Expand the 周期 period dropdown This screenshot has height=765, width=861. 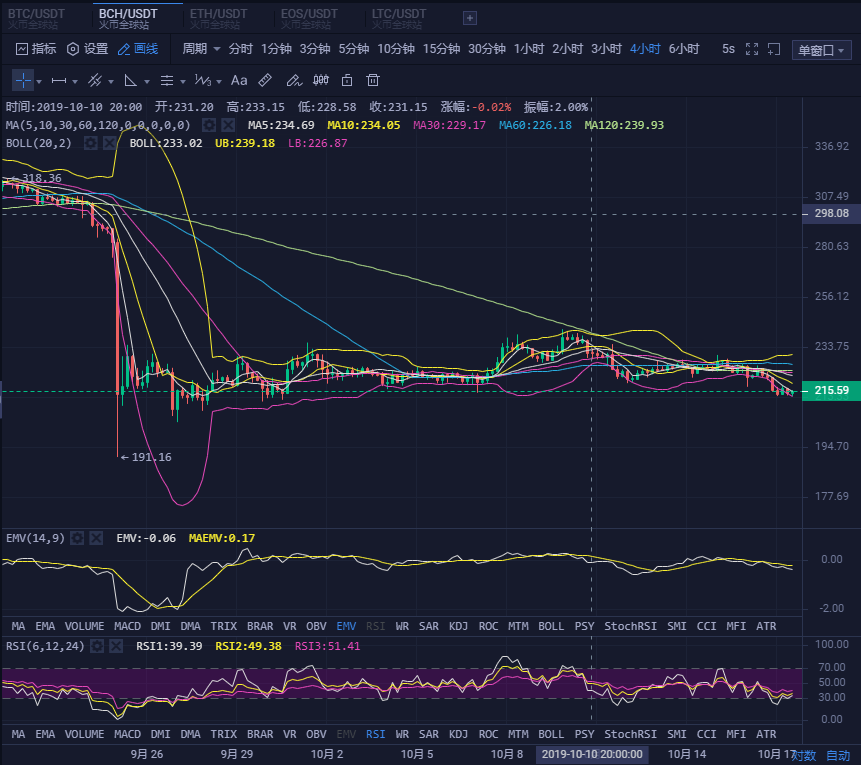pos(201,49)
